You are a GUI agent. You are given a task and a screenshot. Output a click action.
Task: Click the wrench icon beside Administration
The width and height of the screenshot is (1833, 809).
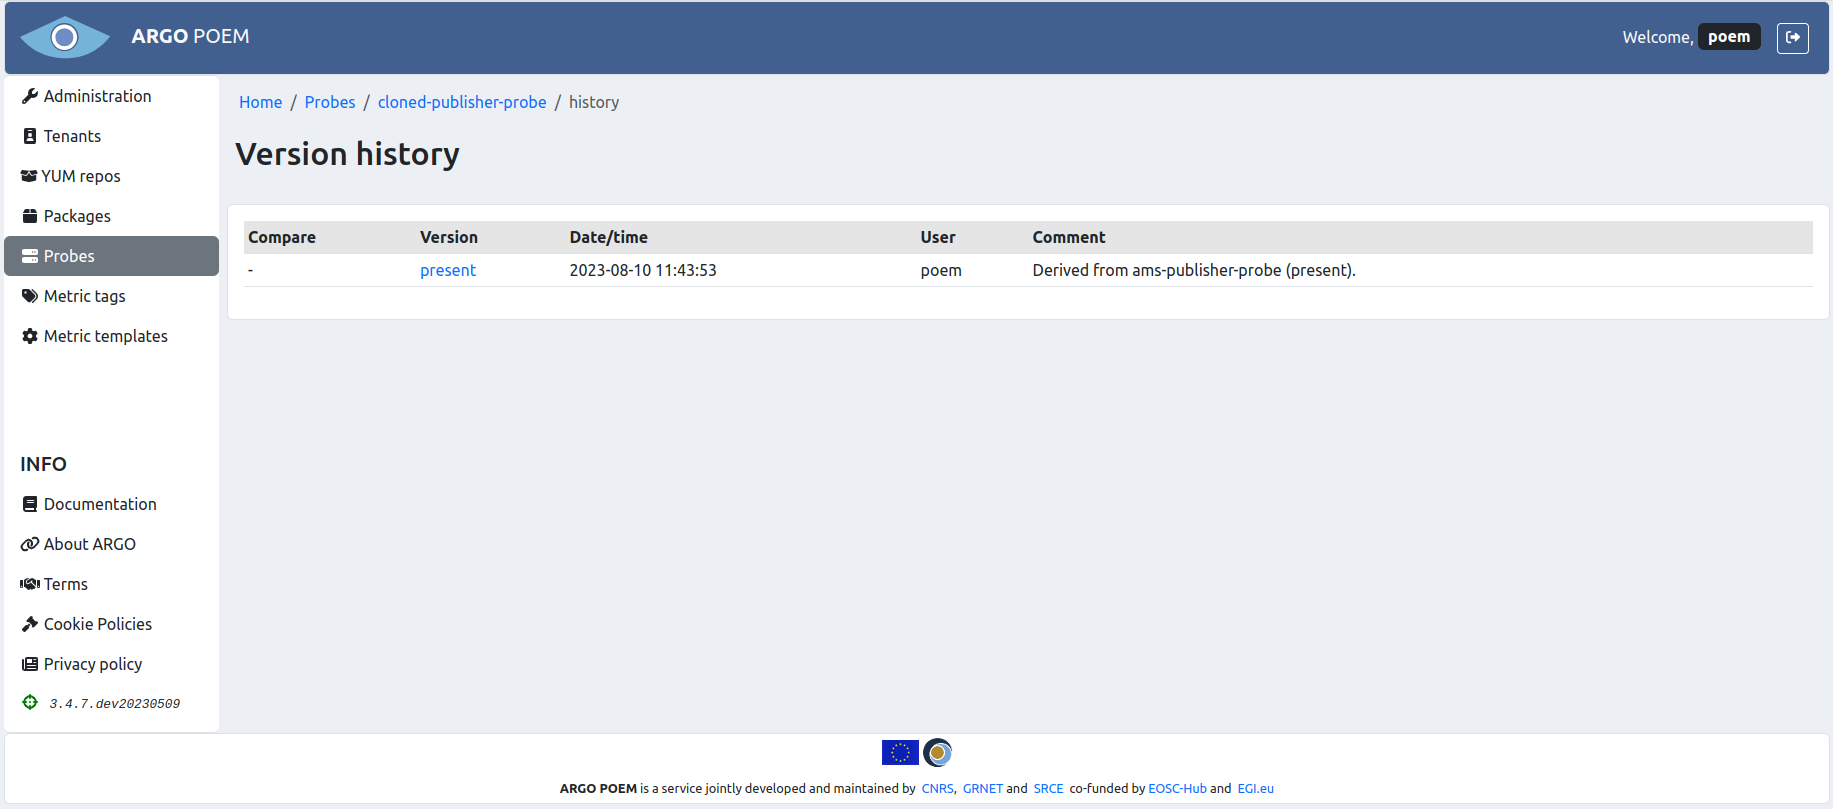pos(30,96)
